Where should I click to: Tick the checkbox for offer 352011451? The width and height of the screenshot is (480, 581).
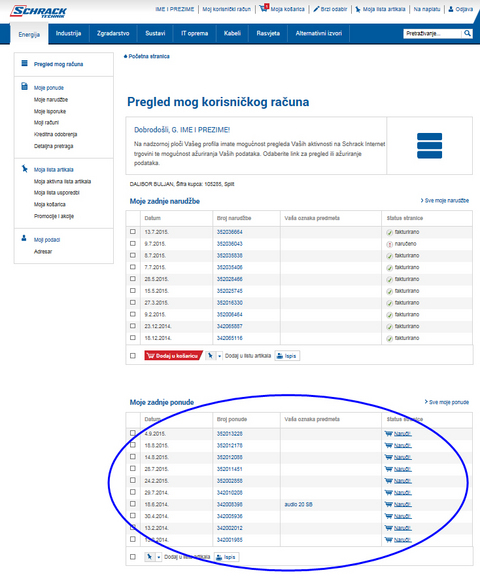[x=133, y=468]
